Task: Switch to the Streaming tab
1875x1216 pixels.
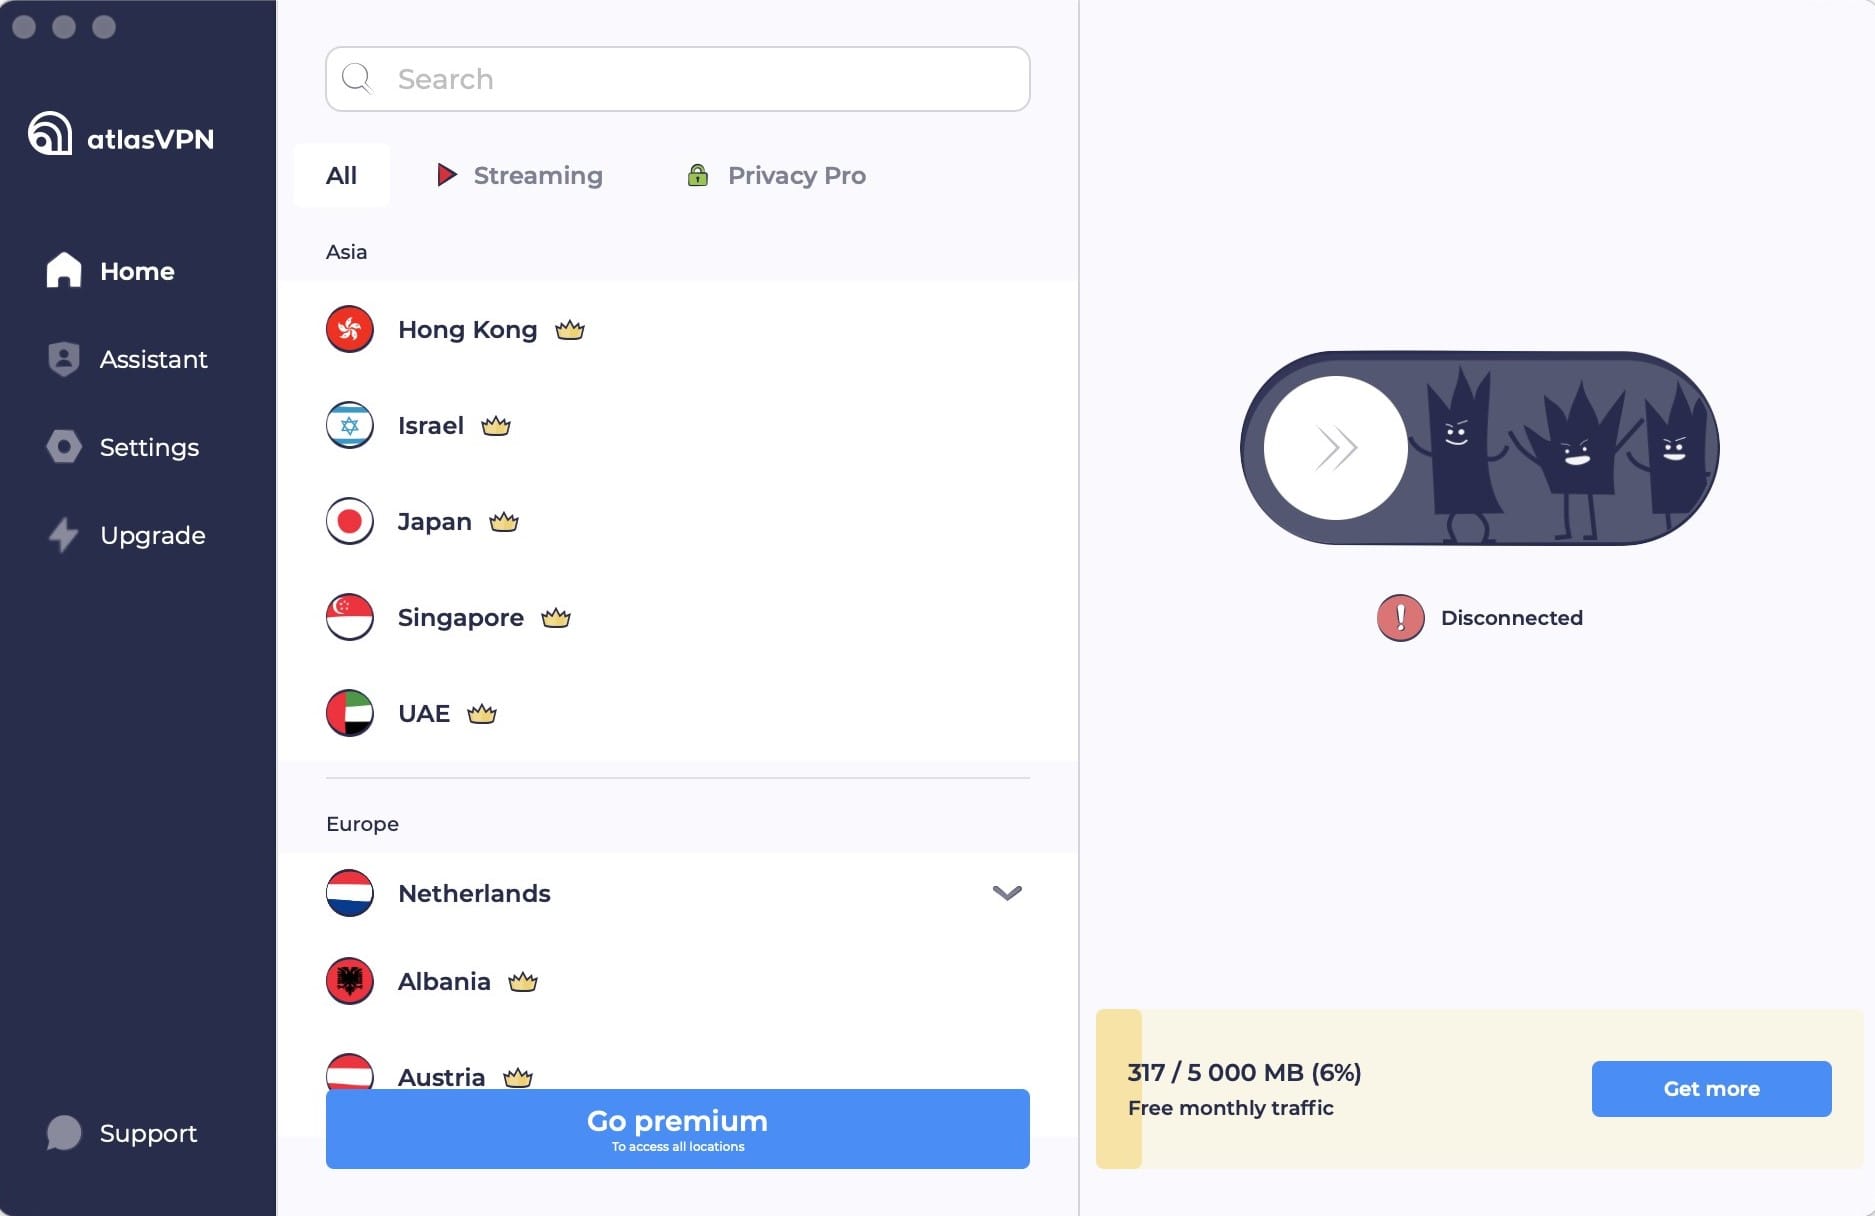Action: [520, 175]
